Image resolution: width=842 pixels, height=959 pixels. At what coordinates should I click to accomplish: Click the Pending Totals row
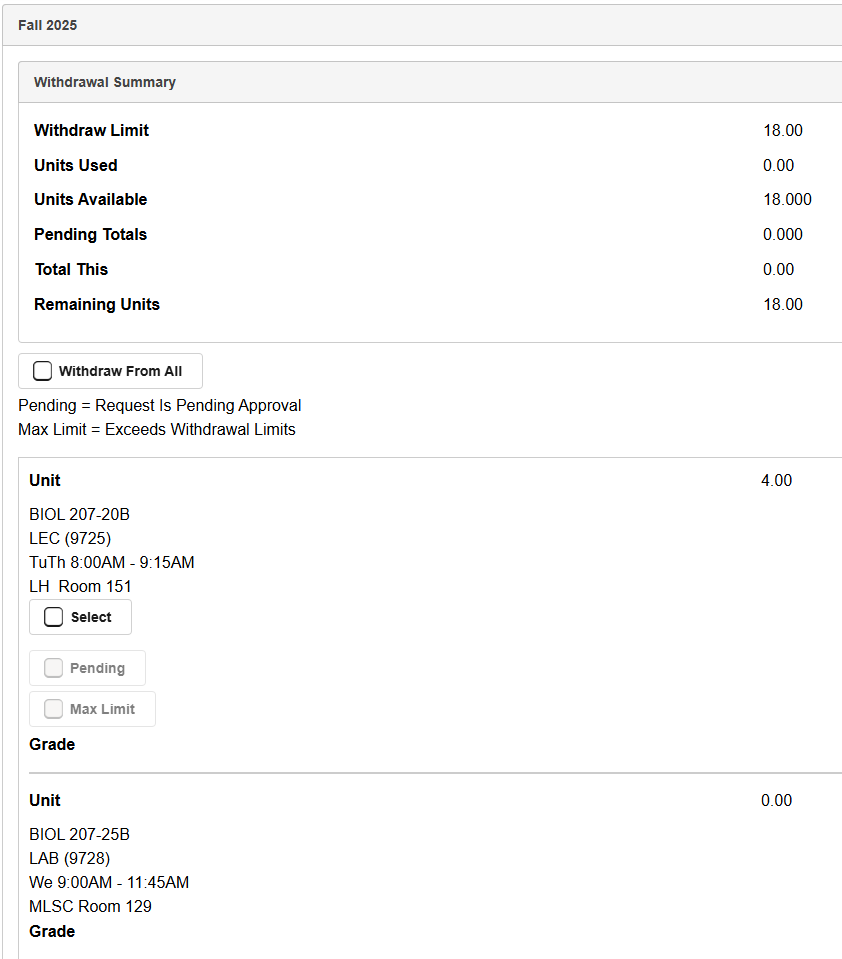(90, 234)
